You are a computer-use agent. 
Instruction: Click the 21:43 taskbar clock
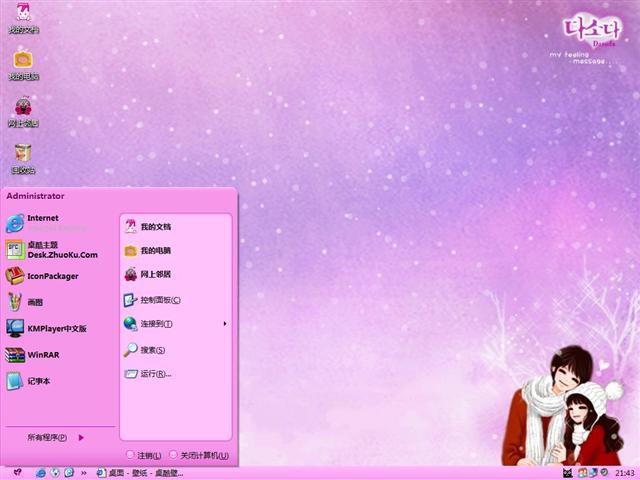point(624,473)
